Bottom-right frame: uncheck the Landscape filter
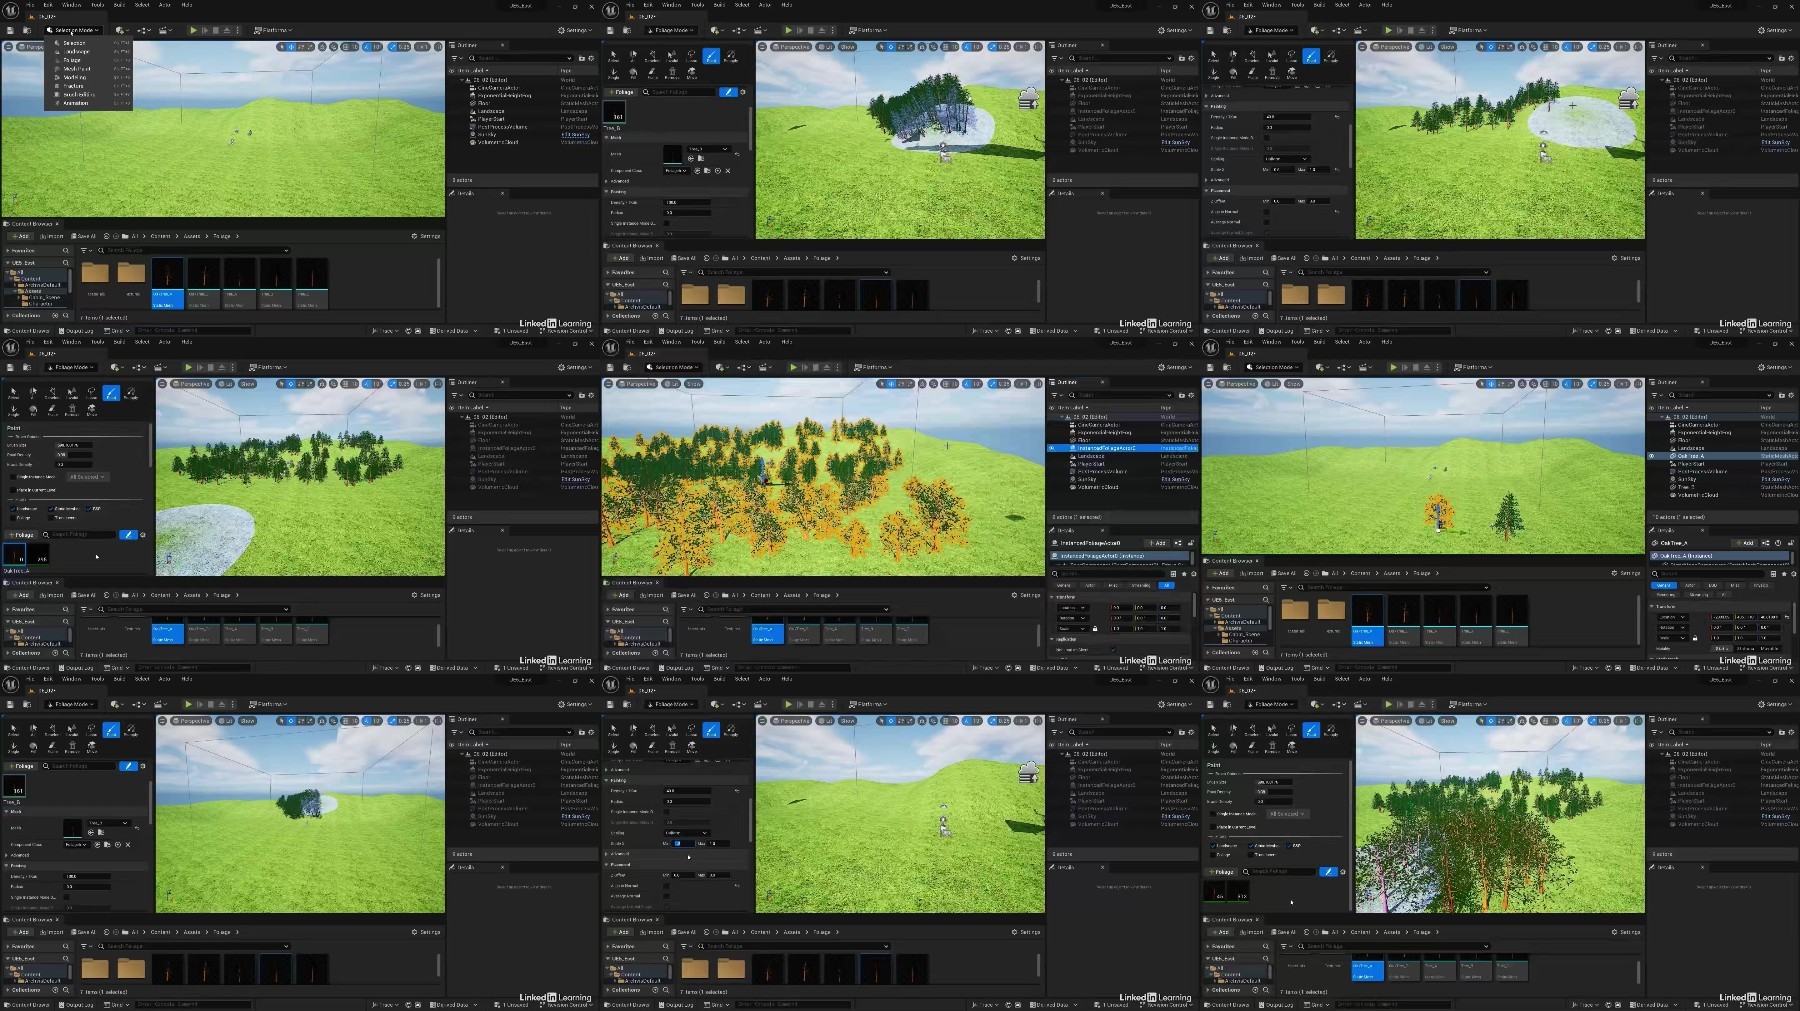This screenshot has width=1800, height=1011. click(1212, 846)
